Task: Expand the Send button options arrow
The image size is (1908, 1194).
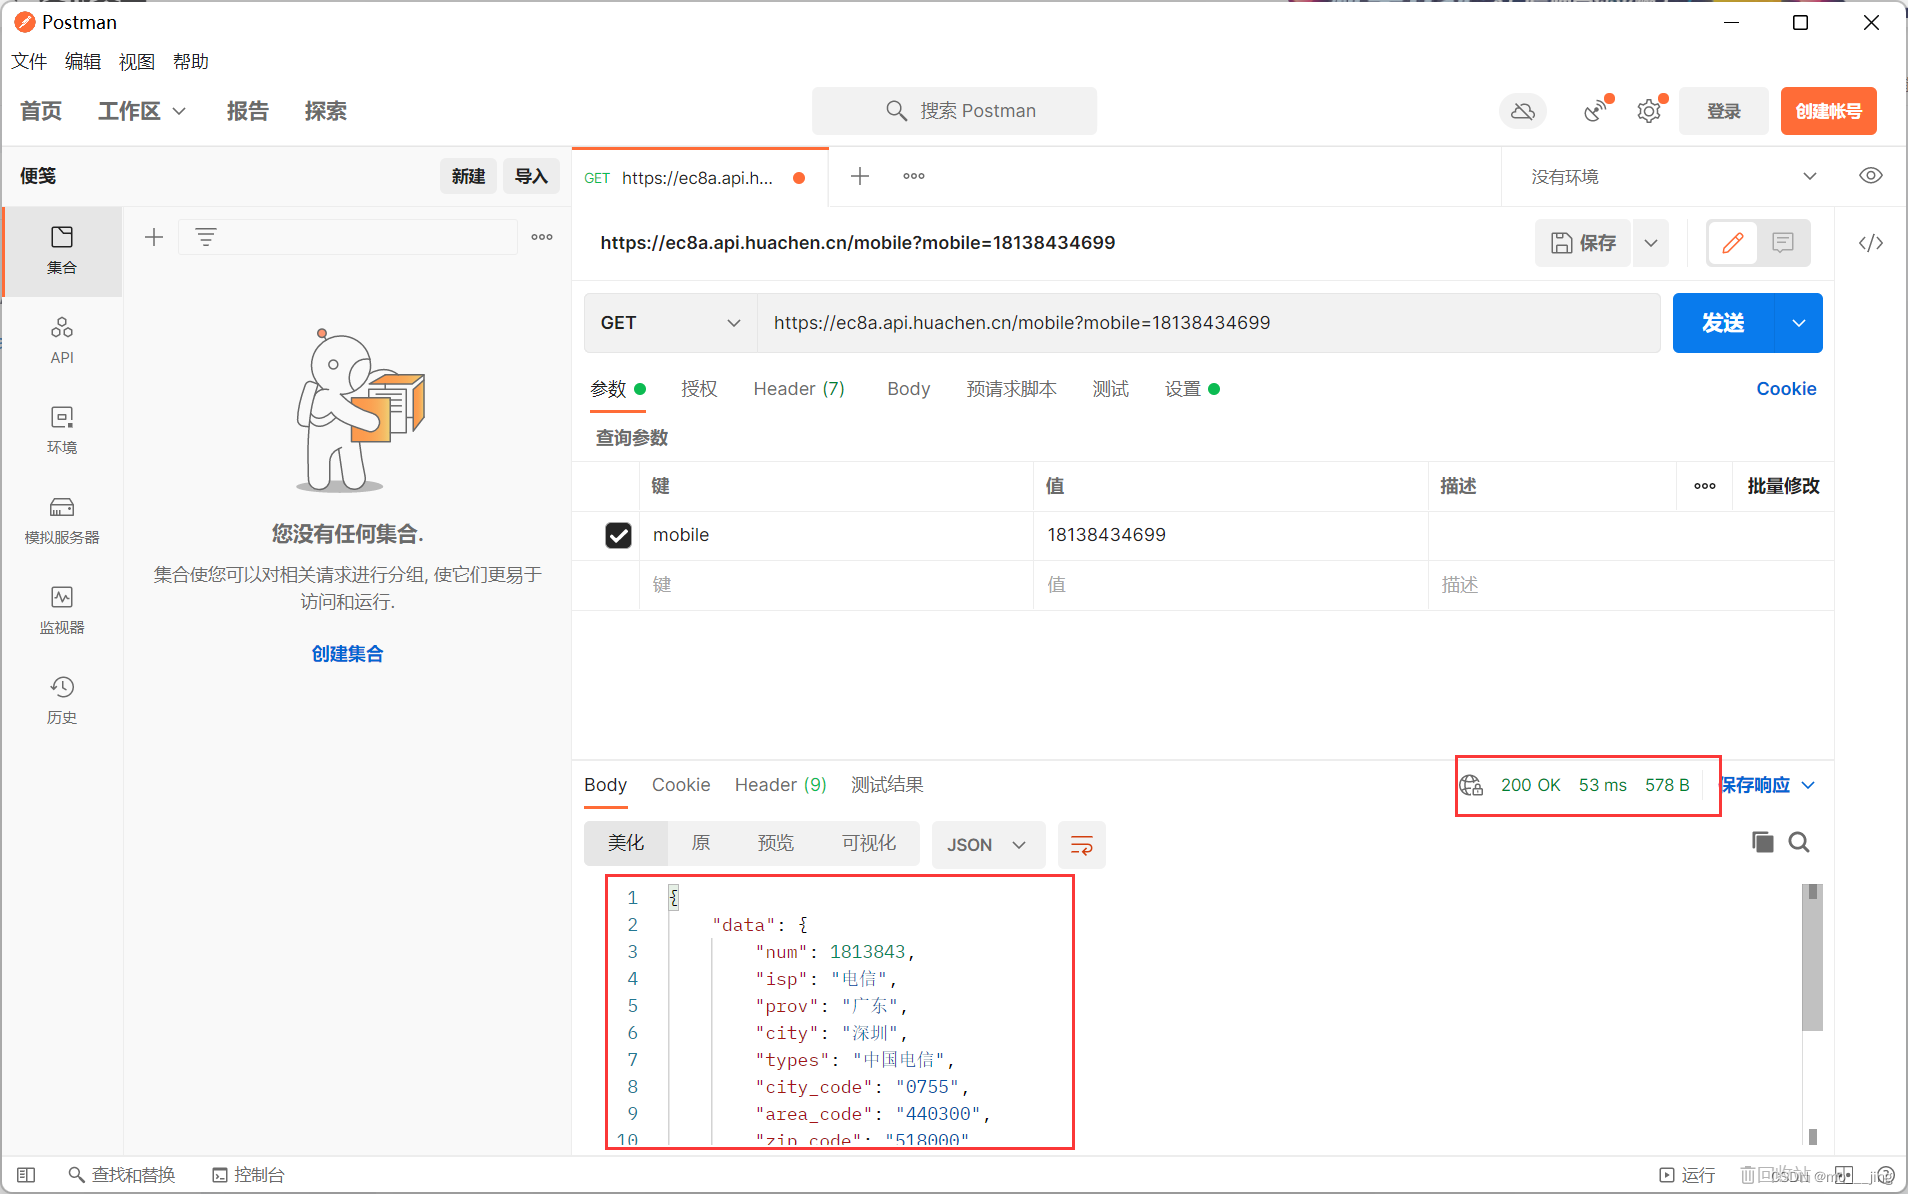Action: 1799,323
